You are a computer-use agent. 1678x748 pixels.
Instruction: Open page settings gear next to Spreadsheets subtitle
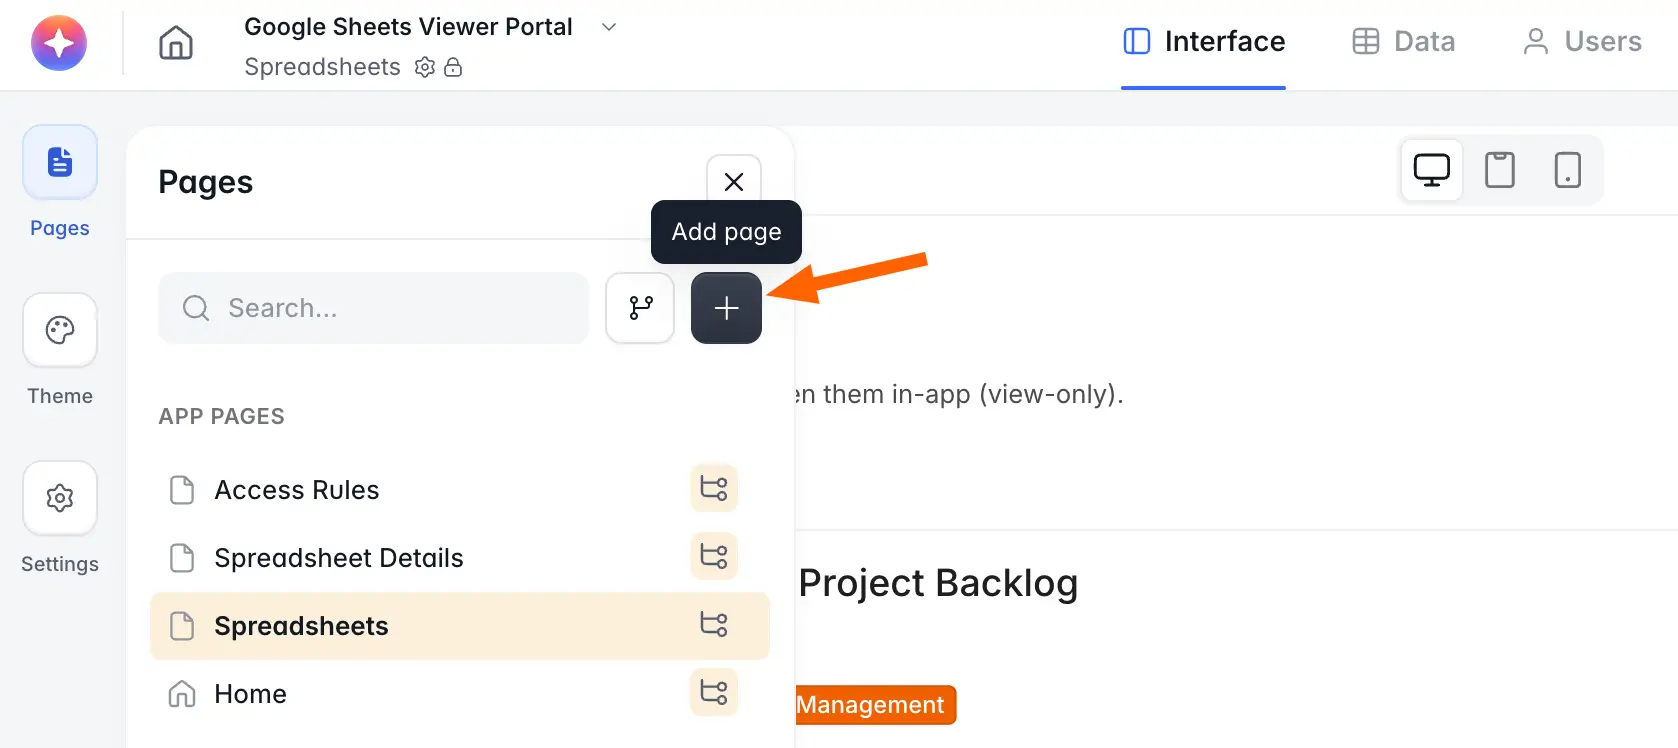tap(425, 67)
